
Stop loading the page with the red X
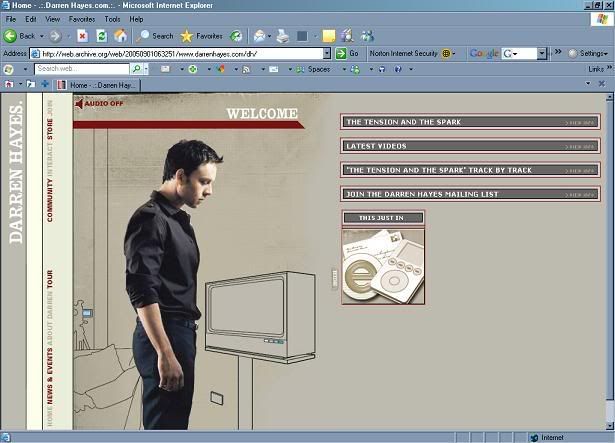[x=82, y=36]
